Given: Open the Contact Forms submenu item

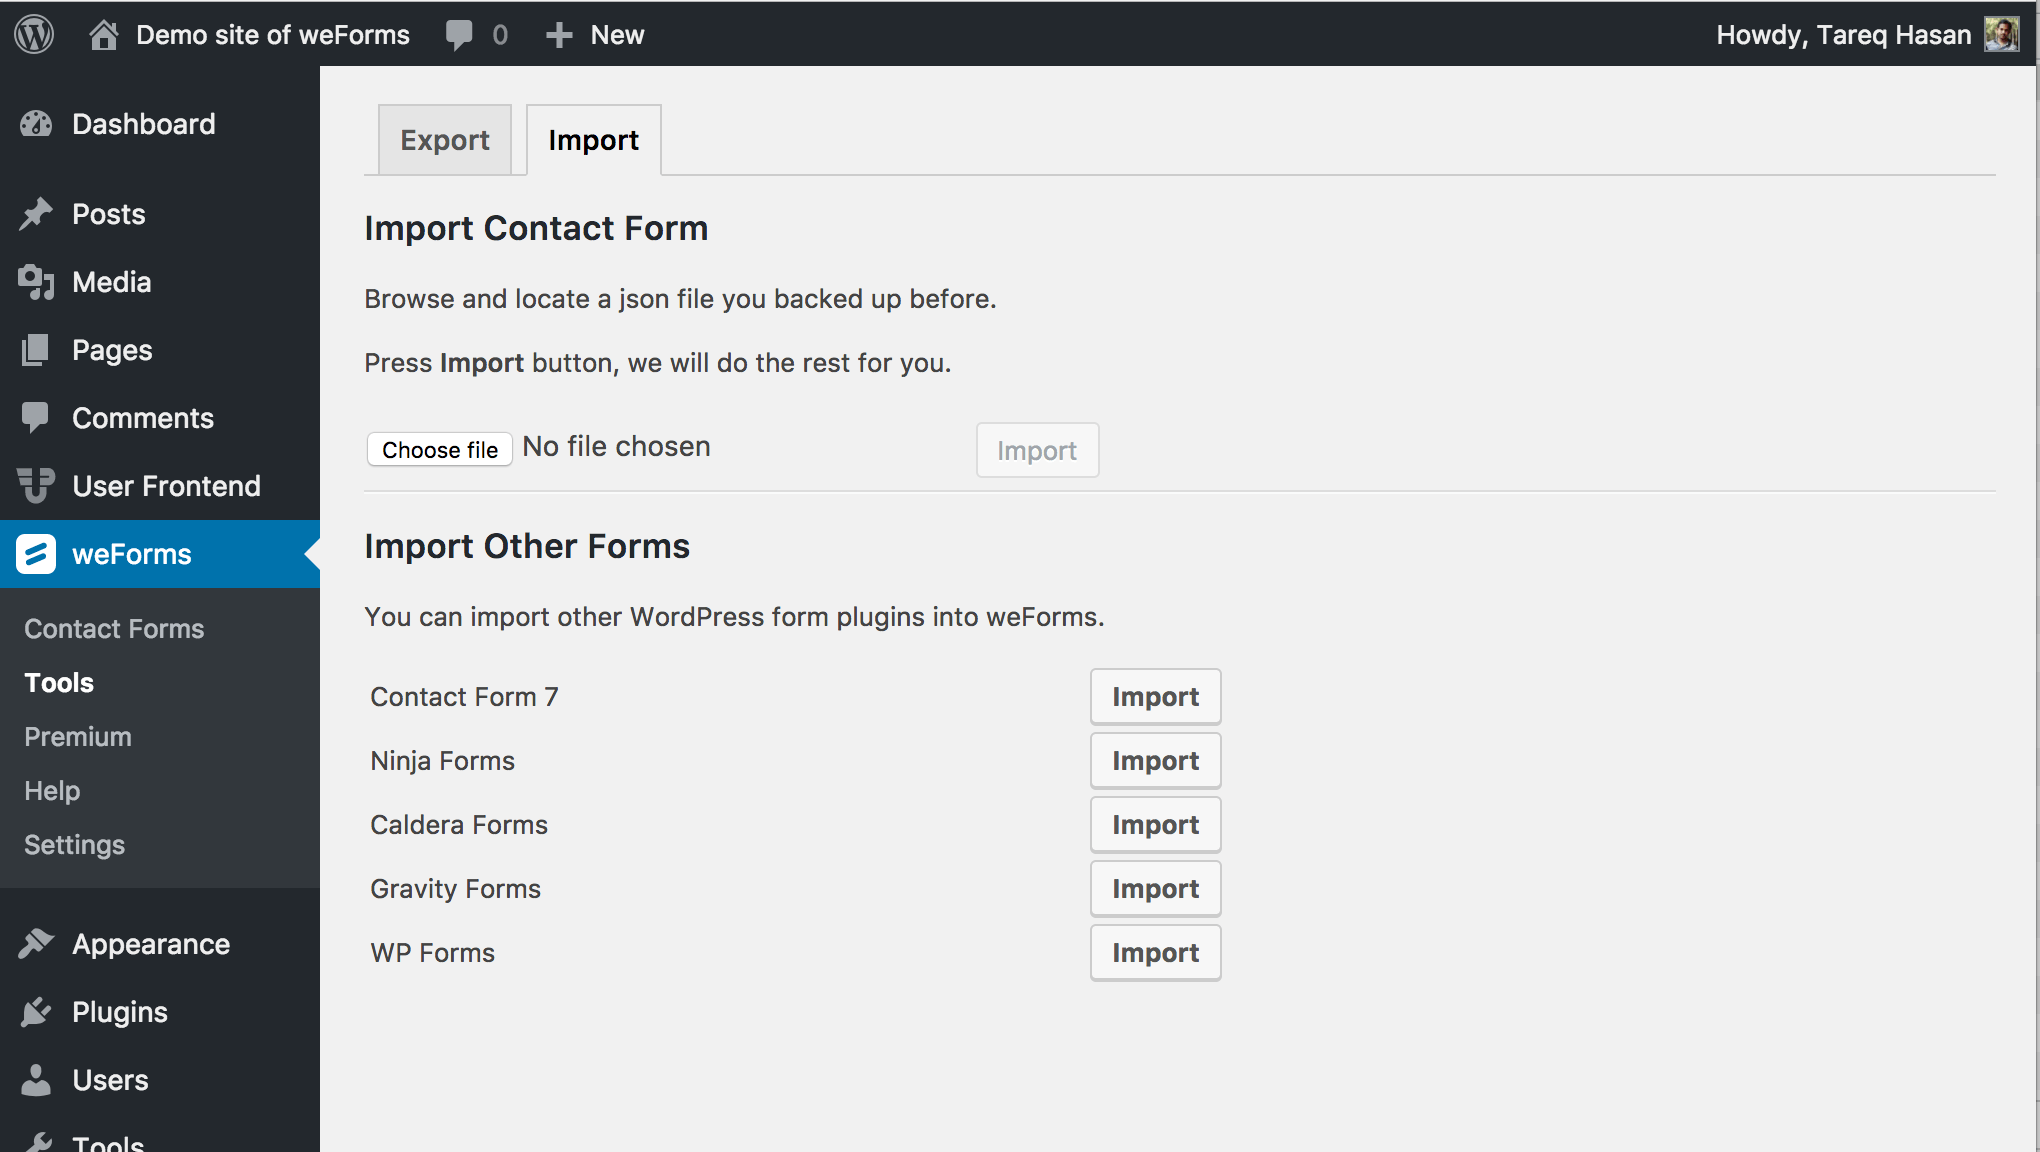Looking at the screenshot, I should click(115, 628).
